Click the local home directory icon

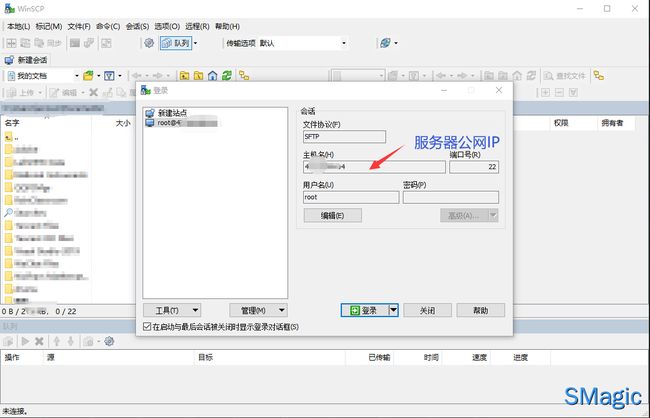coord(213,75)
